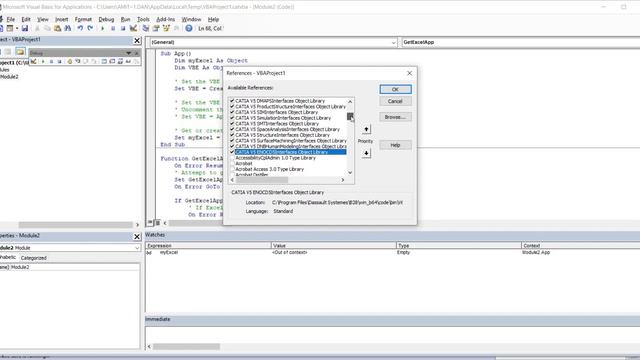The image size is (640, 360).
Task: Click Help button in the References dialog
Action: (395, 145)
